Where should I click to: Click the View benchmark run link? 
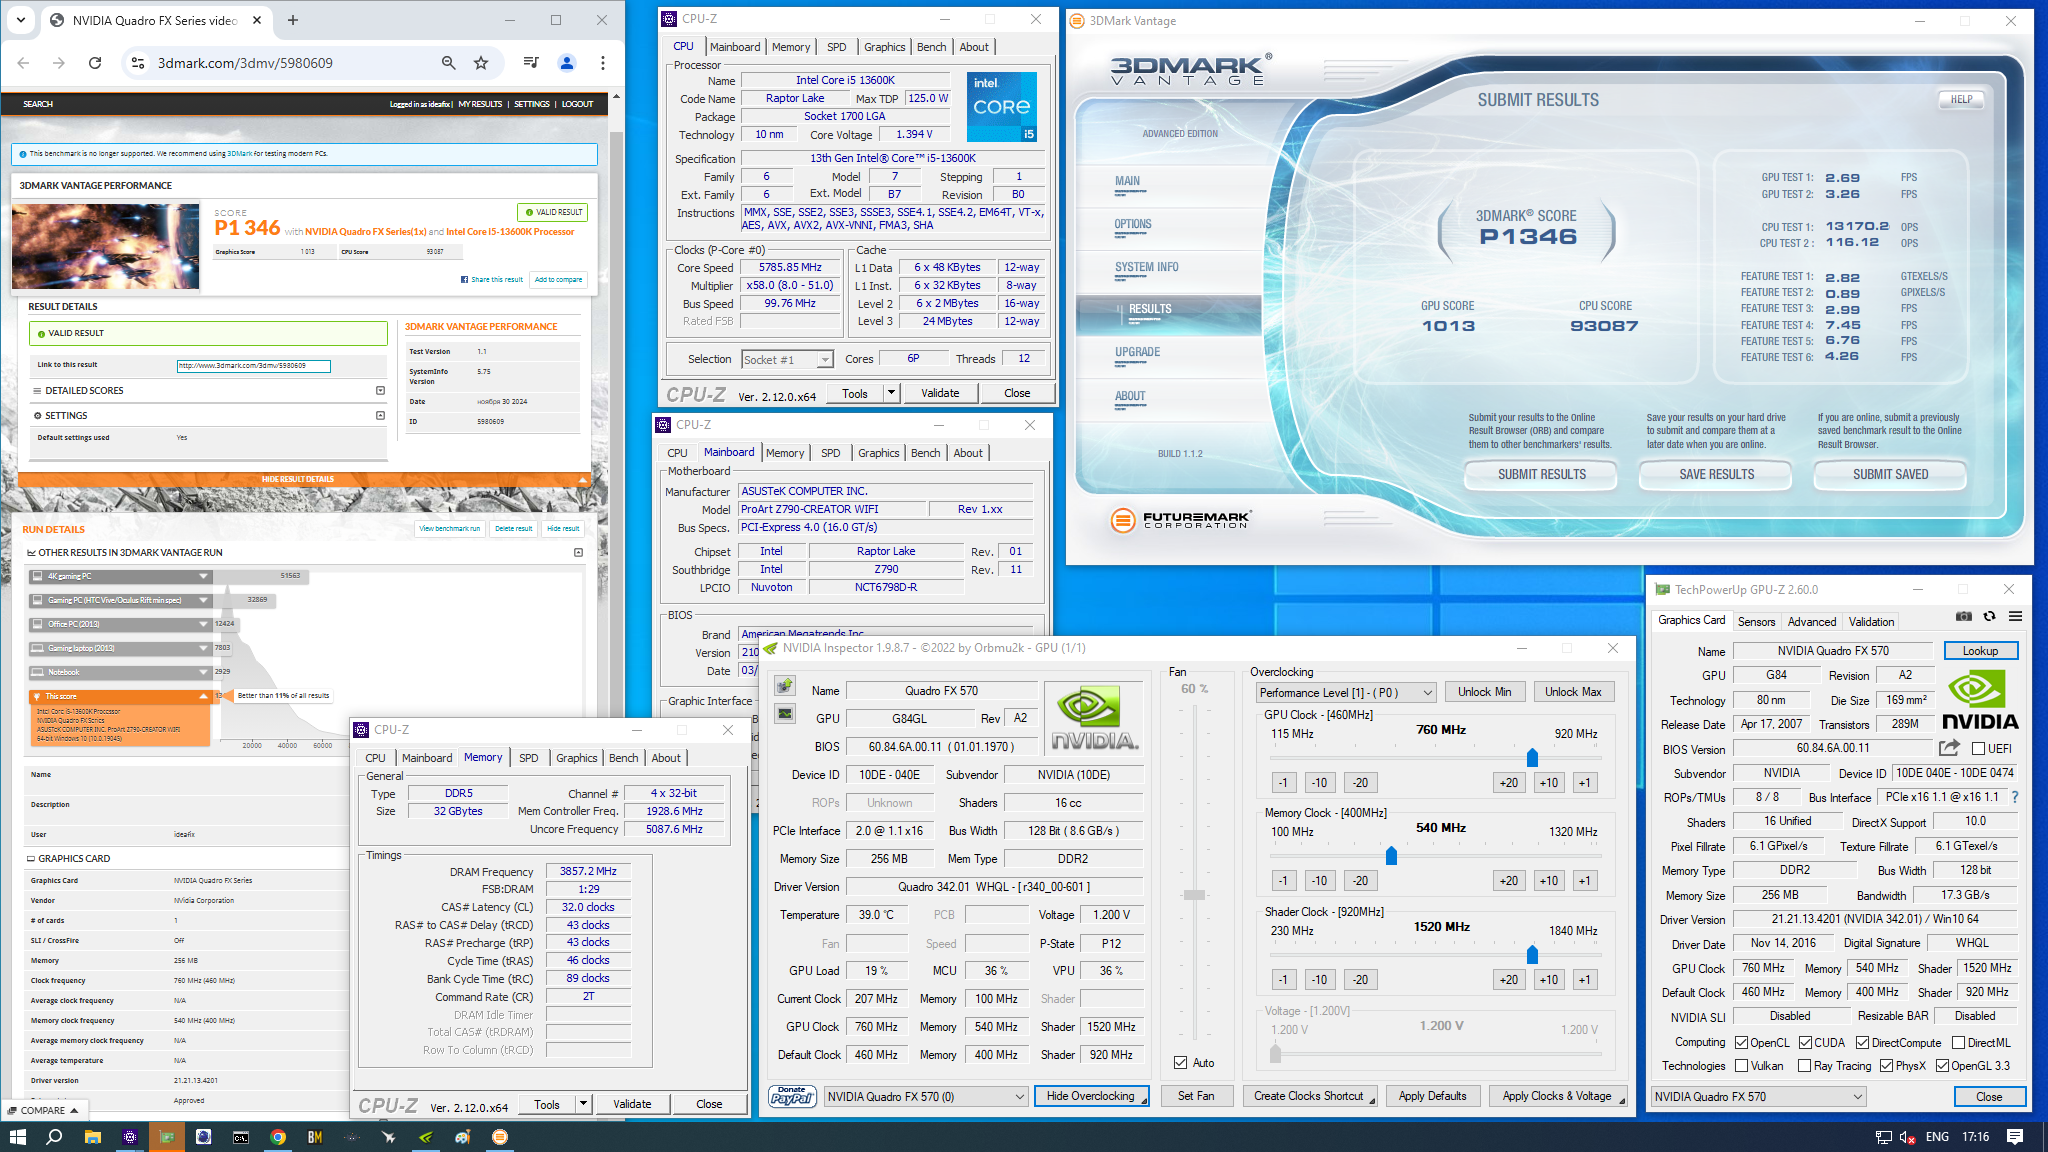[449, 528]
